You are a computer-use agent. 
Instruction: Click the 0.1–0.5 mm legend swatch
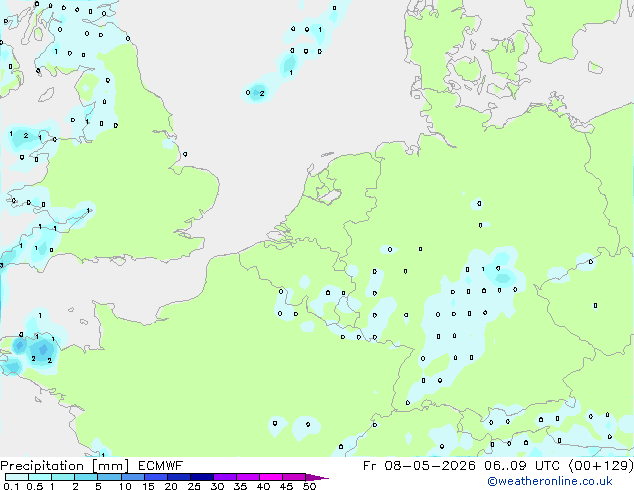17,477
